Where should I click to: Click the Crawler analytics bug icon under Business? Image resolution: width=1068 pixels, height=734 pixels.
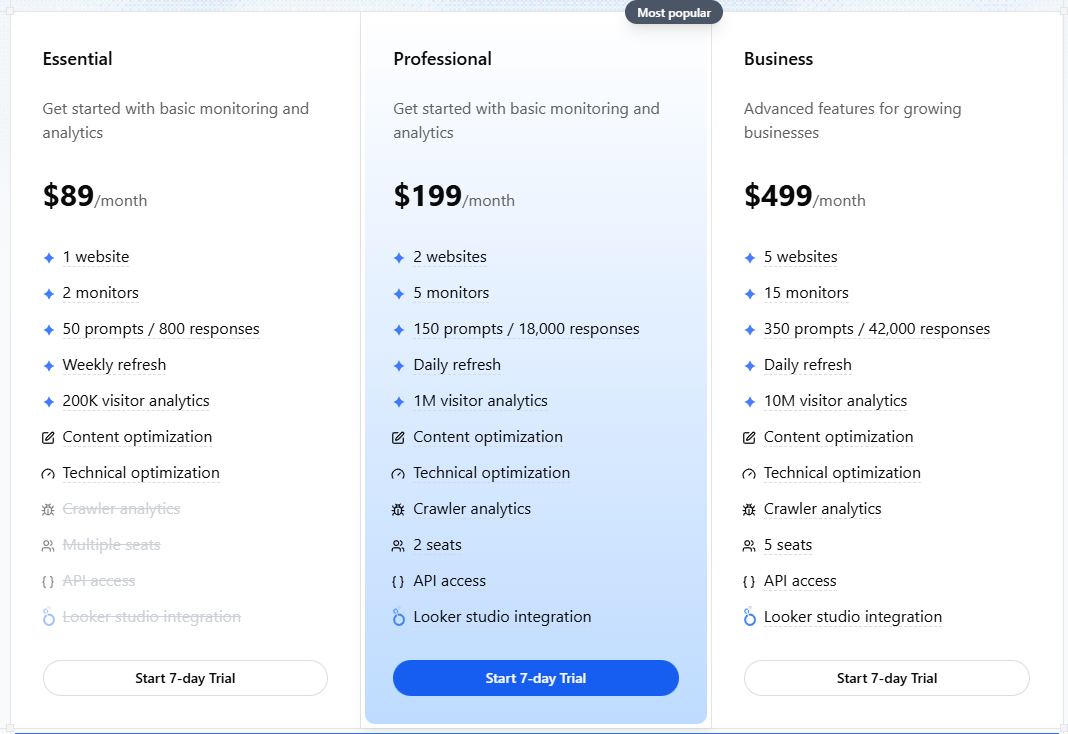pyautogui.click(x=749, y=509)
